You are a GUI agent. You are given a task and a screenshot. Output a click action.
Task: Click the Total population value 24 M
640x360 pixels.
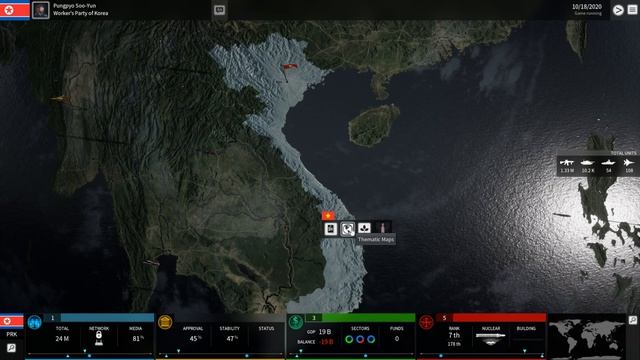tap(62, 339)
